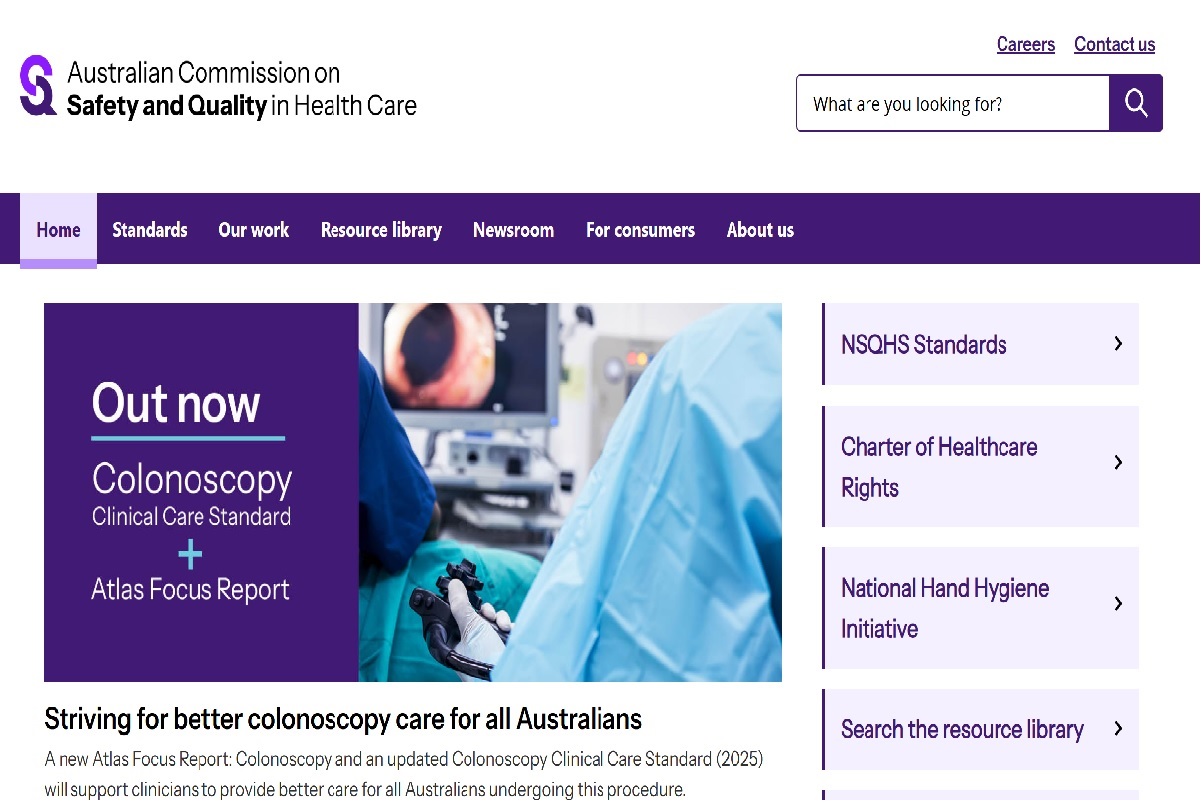Click the magnifying glass search icon
This screenshot has height=803, width=1202.
(x=1135, y=103)
